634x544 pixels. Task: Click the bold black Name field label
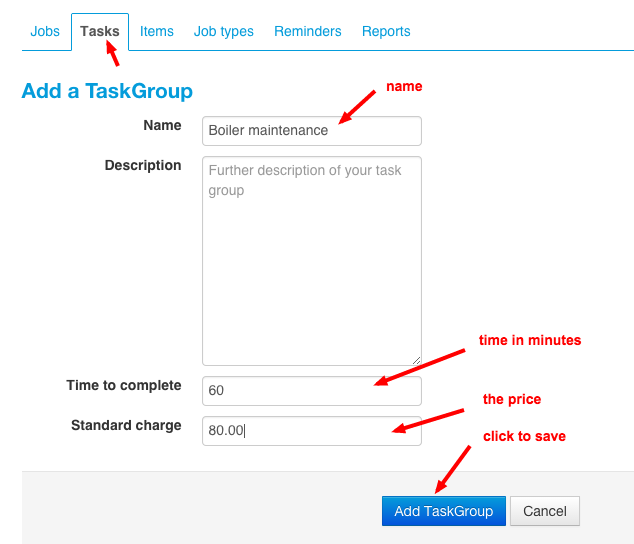[x=162, y=126]
